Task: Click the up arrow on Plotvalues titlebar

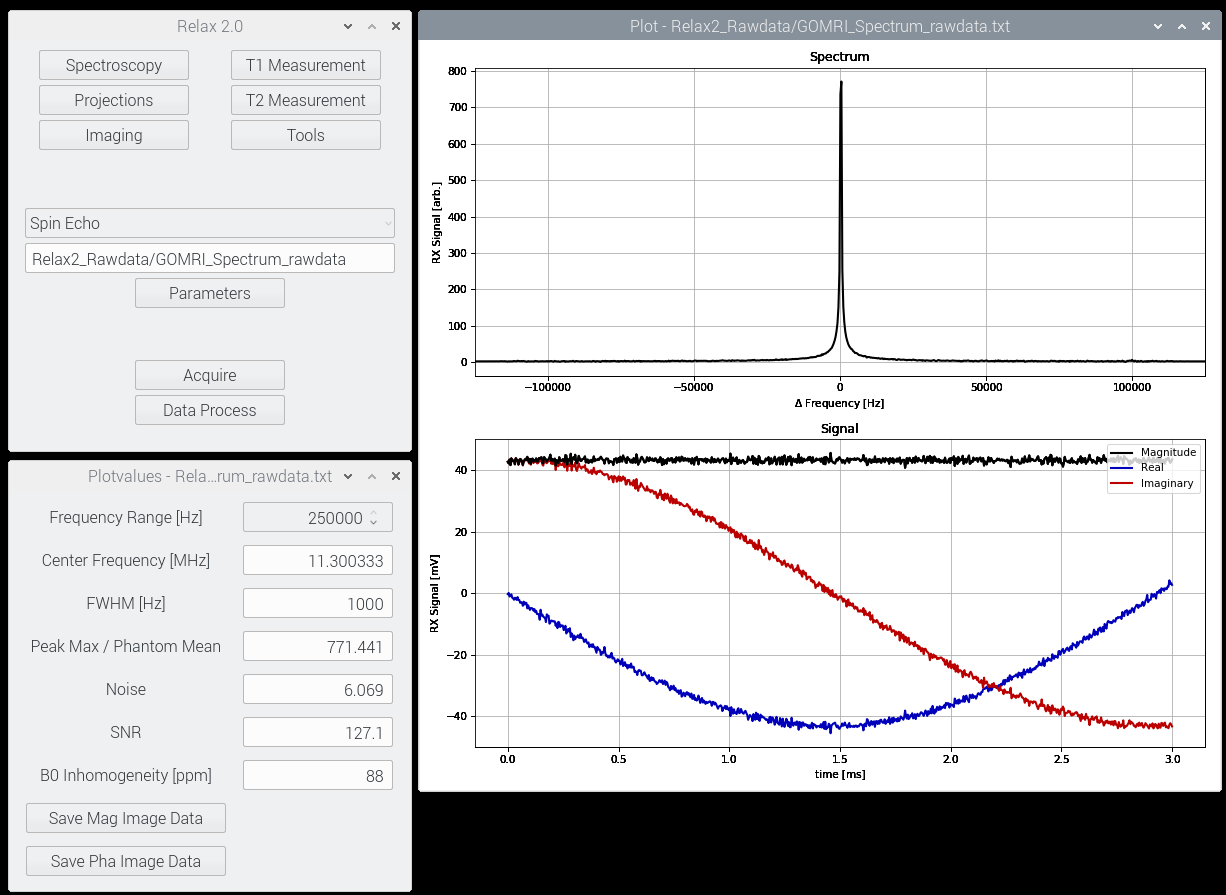Action: 371,477
